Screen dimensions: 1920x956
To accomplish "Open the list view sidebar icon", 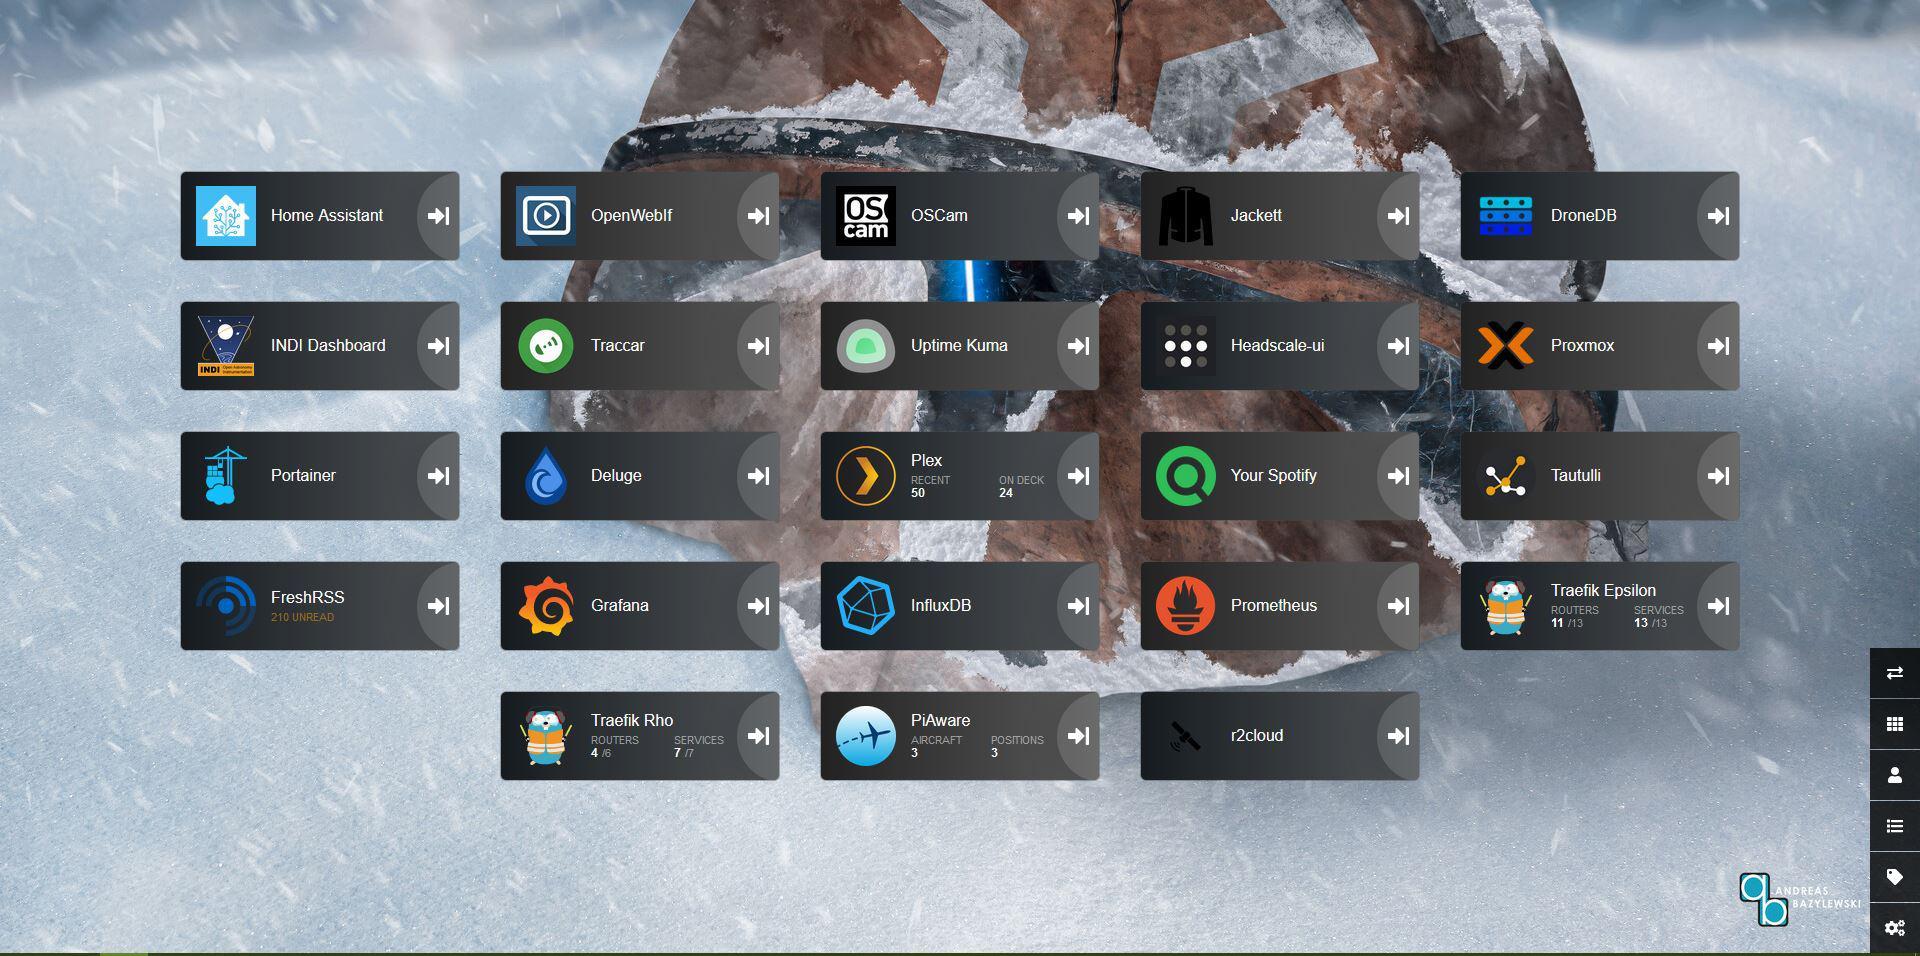I will (1895, 826).
